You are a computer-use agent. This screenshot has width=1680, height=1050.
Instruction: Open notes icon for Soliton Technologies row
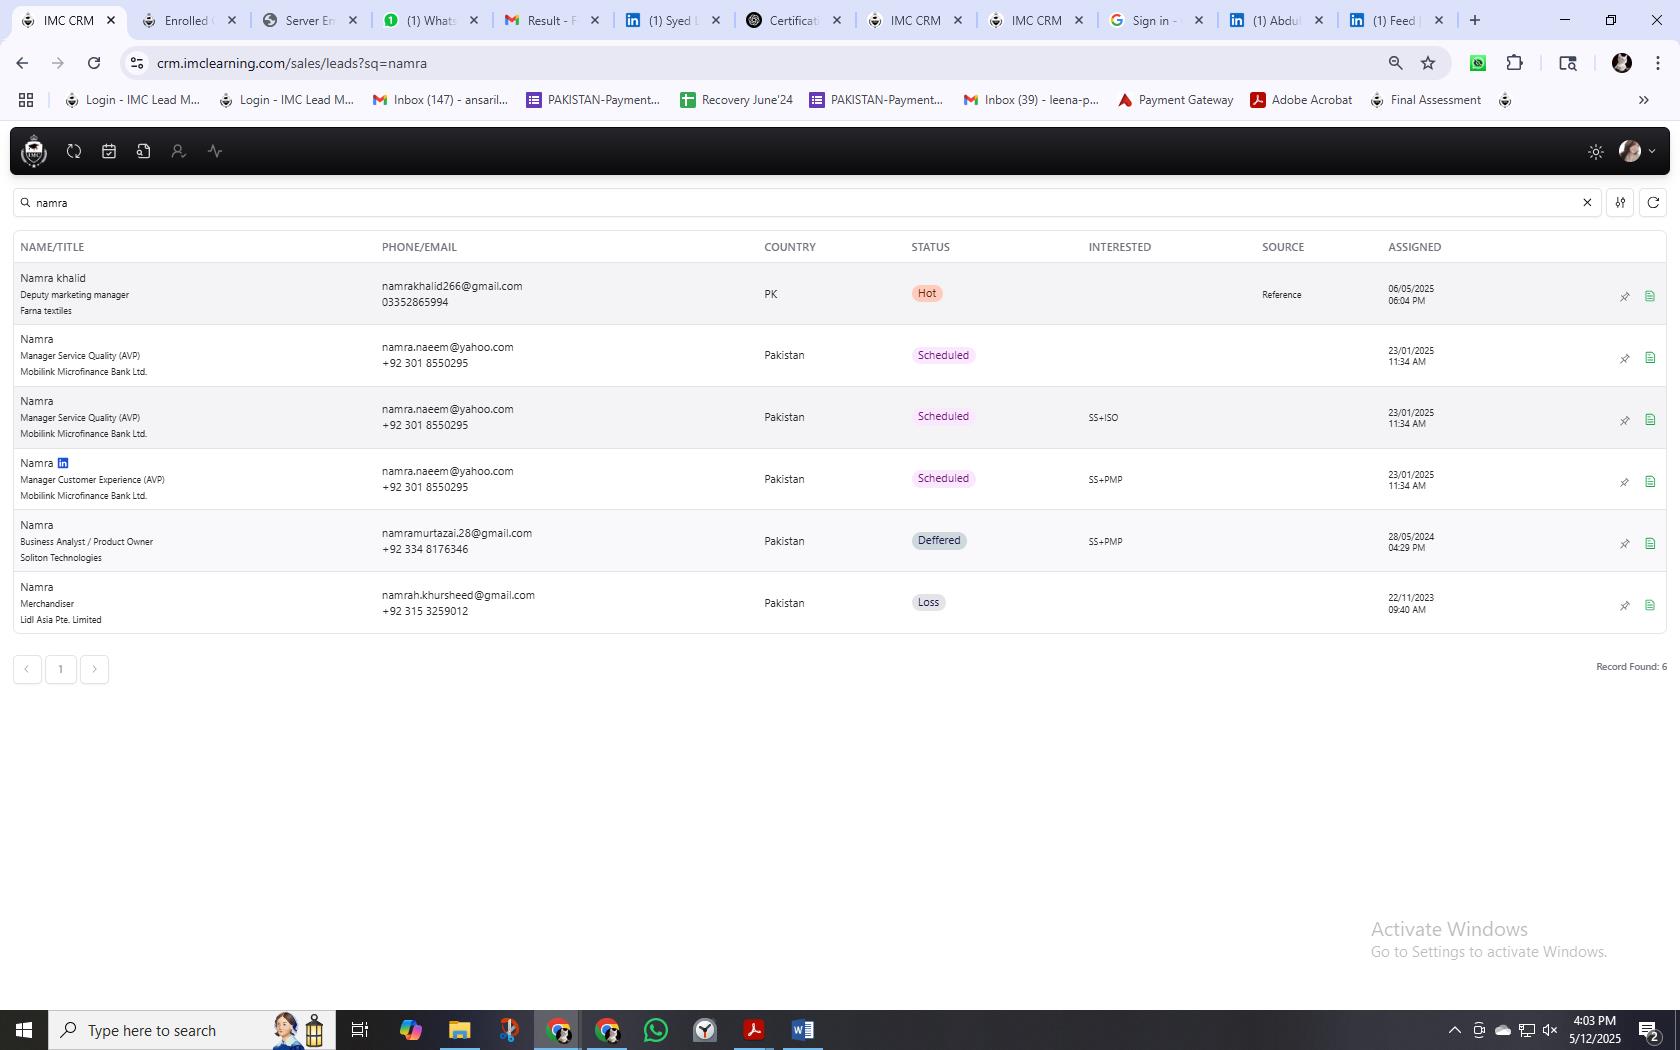click(1650, 544)
